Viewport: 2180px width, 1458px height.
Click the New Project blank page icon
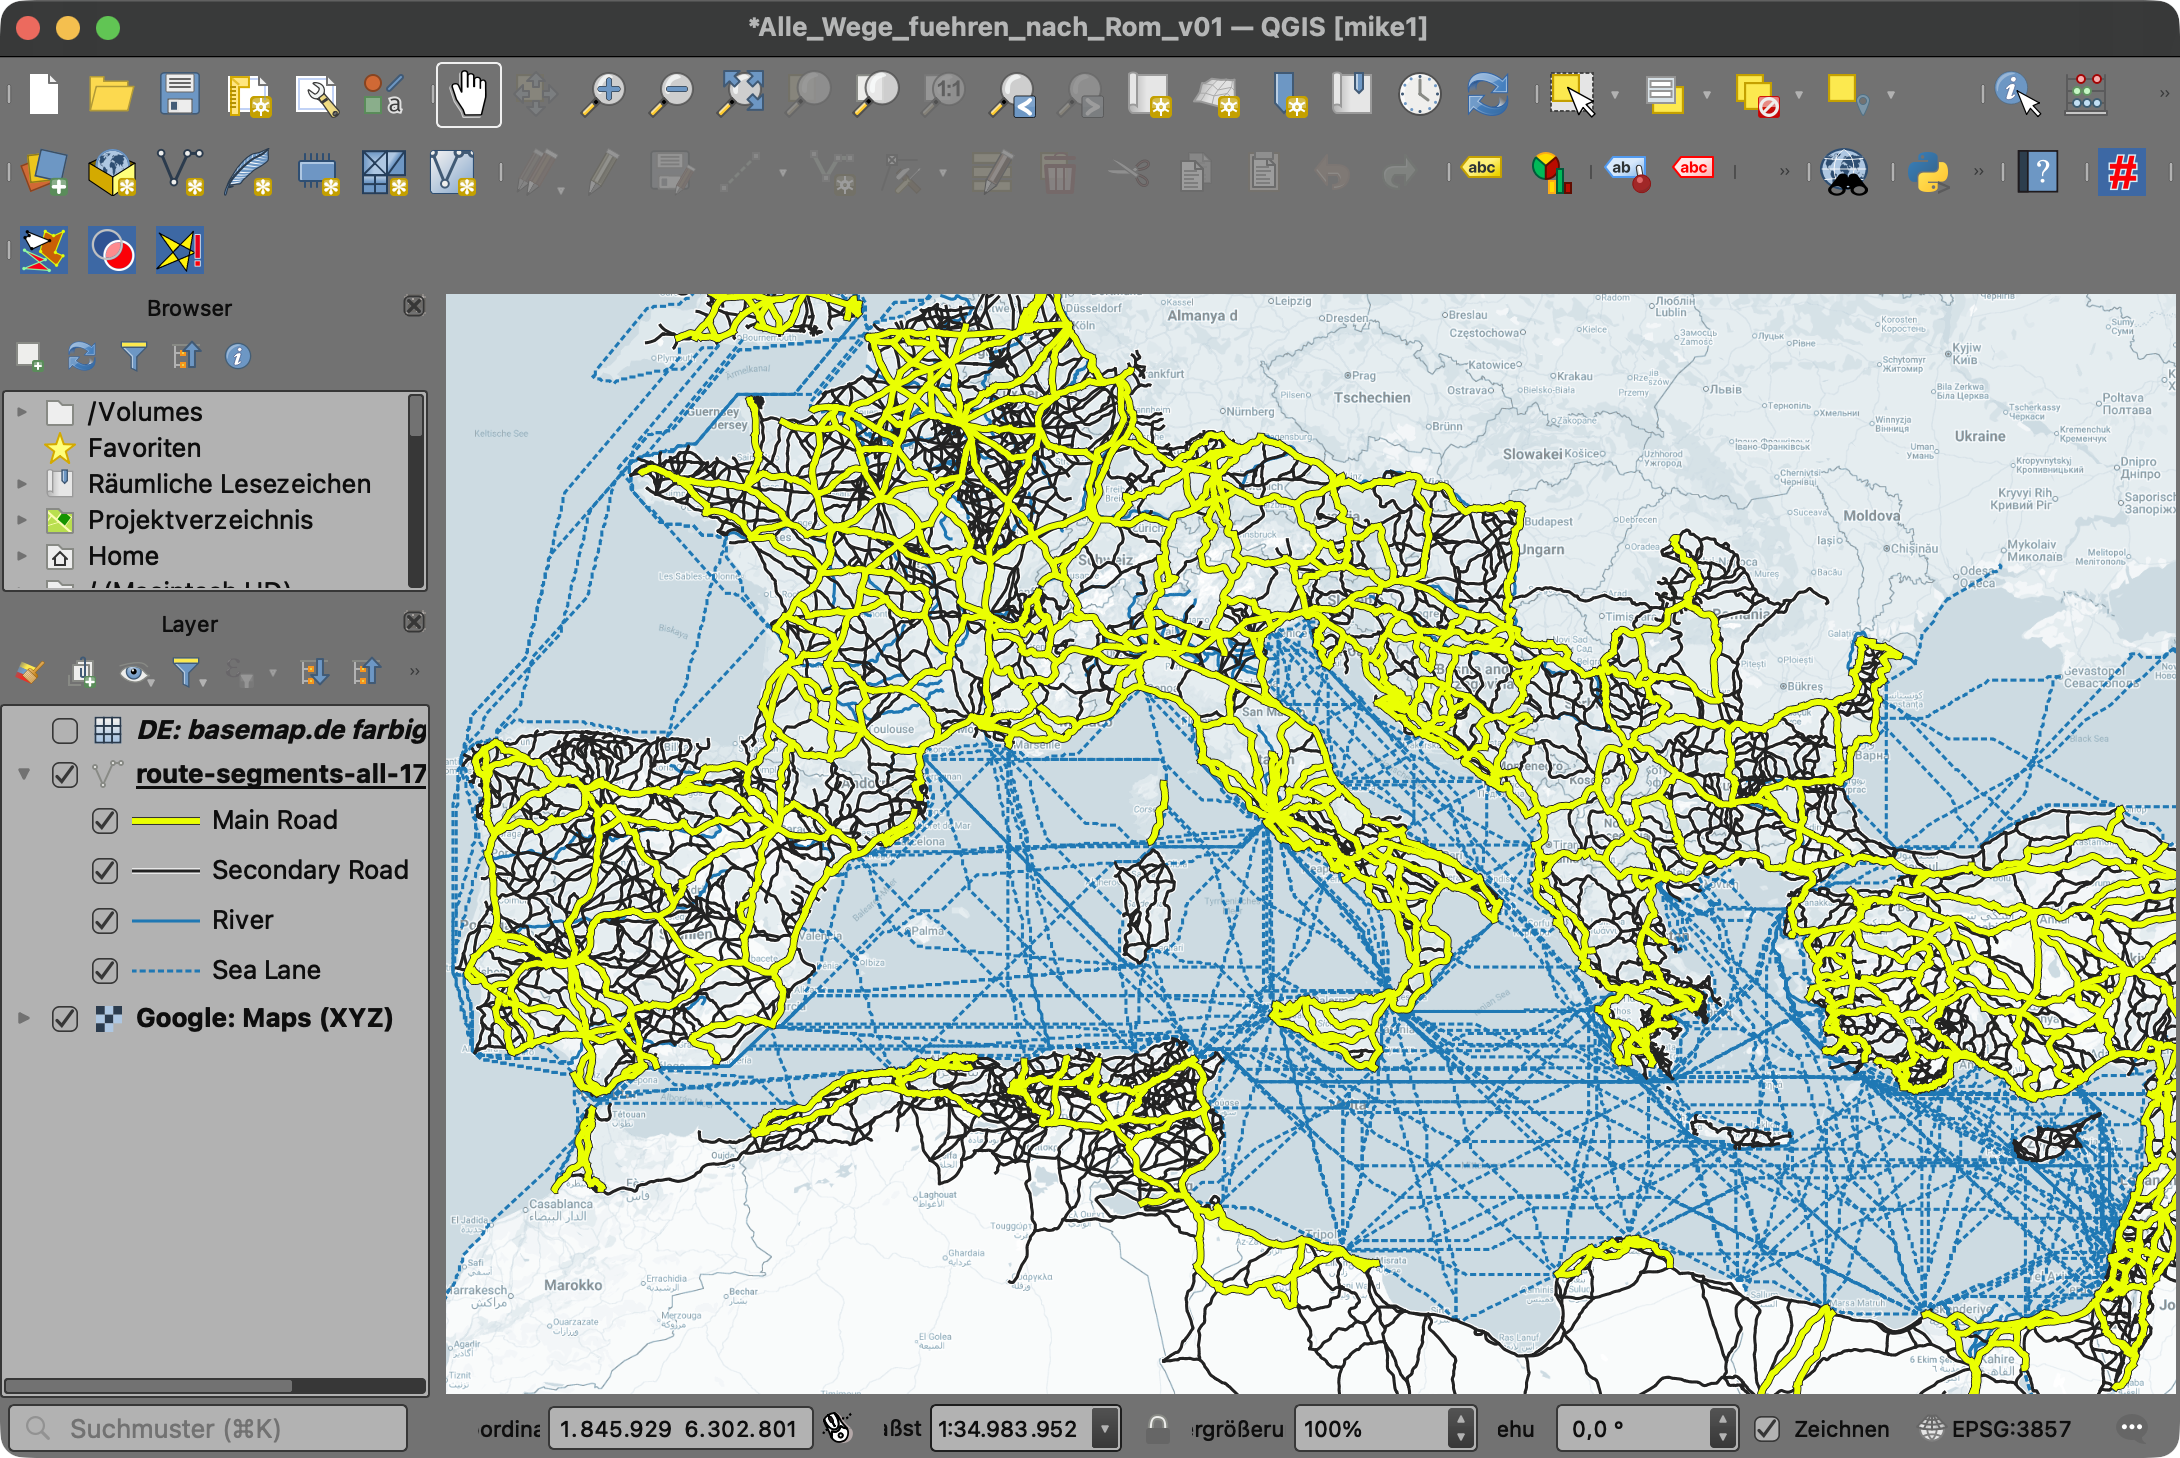44,95
